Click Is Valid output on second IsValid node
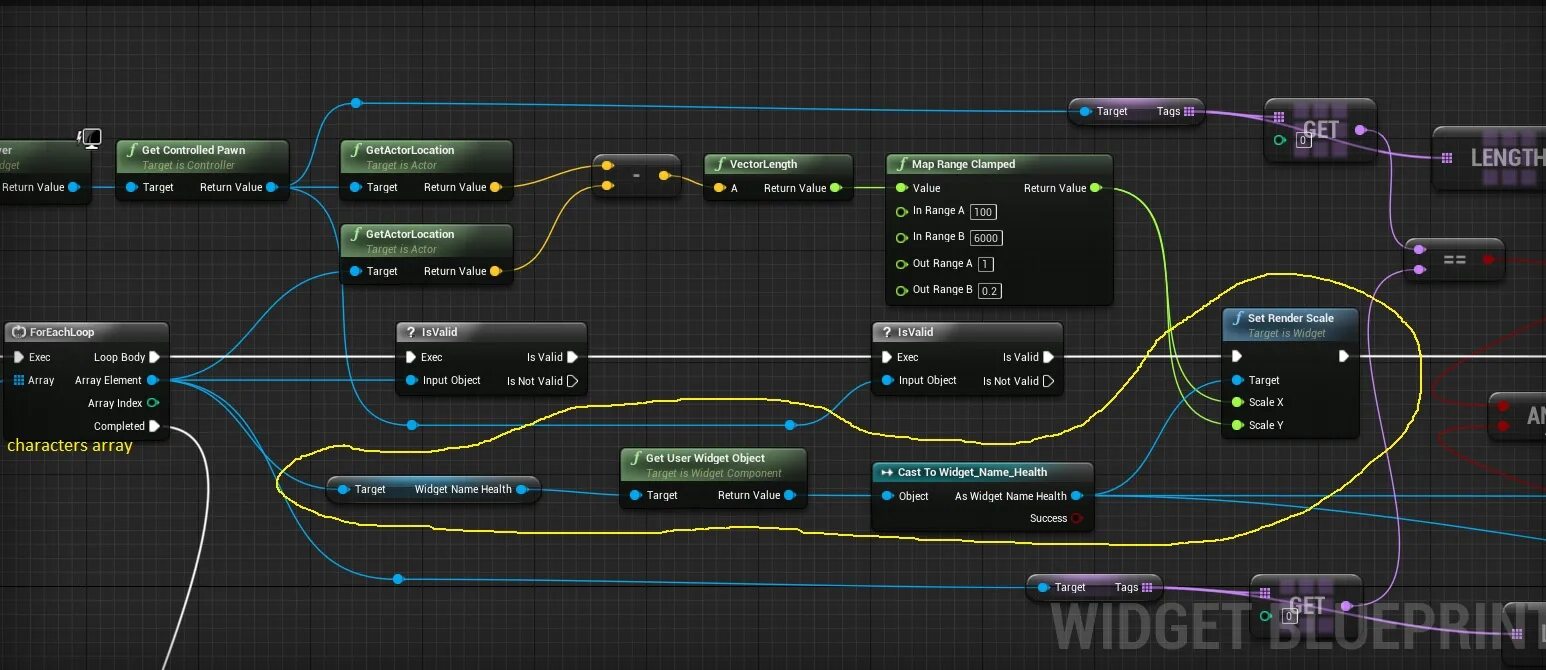The image size is (1546, 670). [1048, 357]
